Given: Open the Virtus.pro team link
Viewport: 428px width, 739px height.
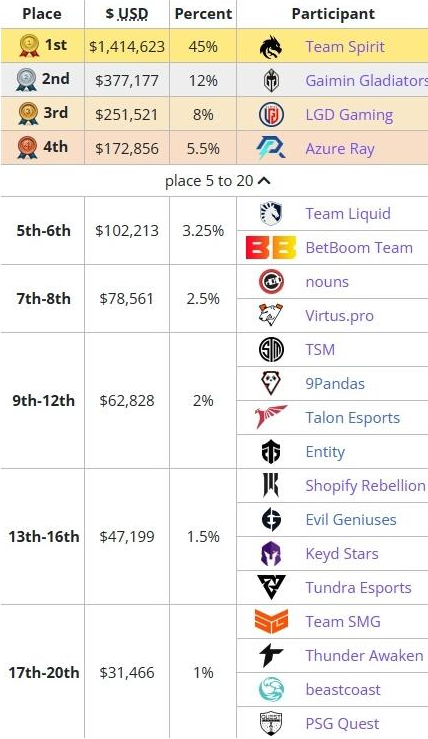Looking at the screenshot, I should 339,315.
